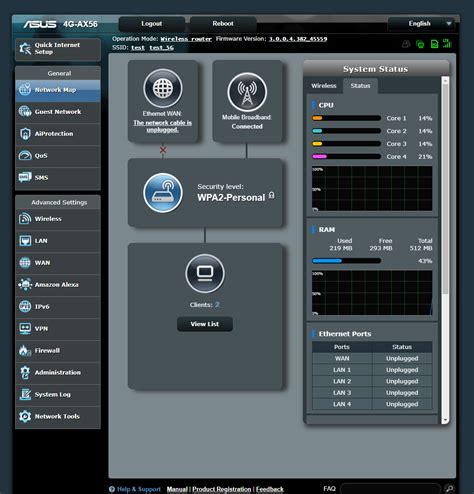Screen dimensions: 474x494
Task: Switch to the Wireless tab in System Status
Action: (x=324, y=86)
